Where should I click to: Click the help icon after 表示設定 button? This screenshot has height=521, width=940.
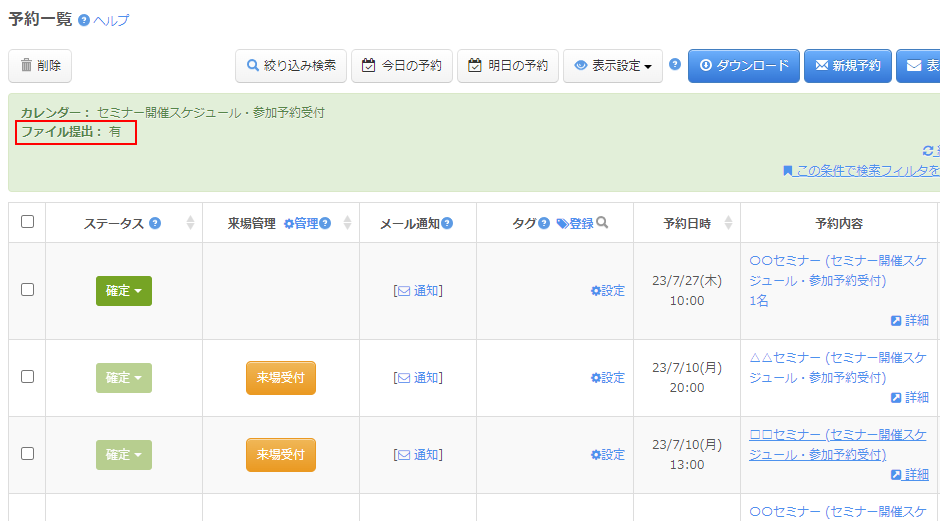[x=675, y=65]
